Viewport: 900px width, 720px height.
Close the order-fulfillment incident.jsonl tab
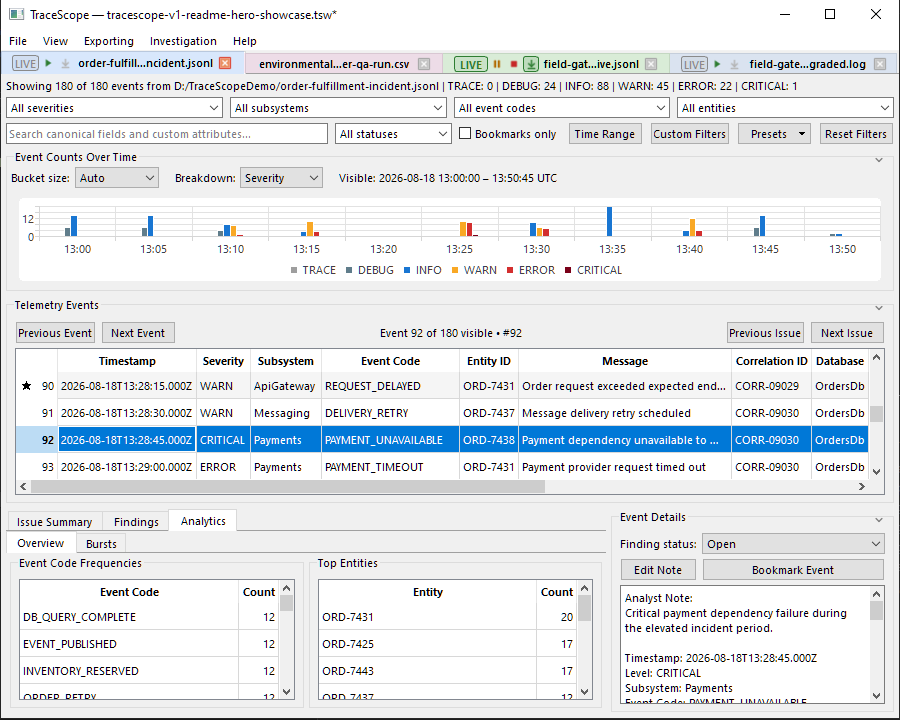coord(225,63)
